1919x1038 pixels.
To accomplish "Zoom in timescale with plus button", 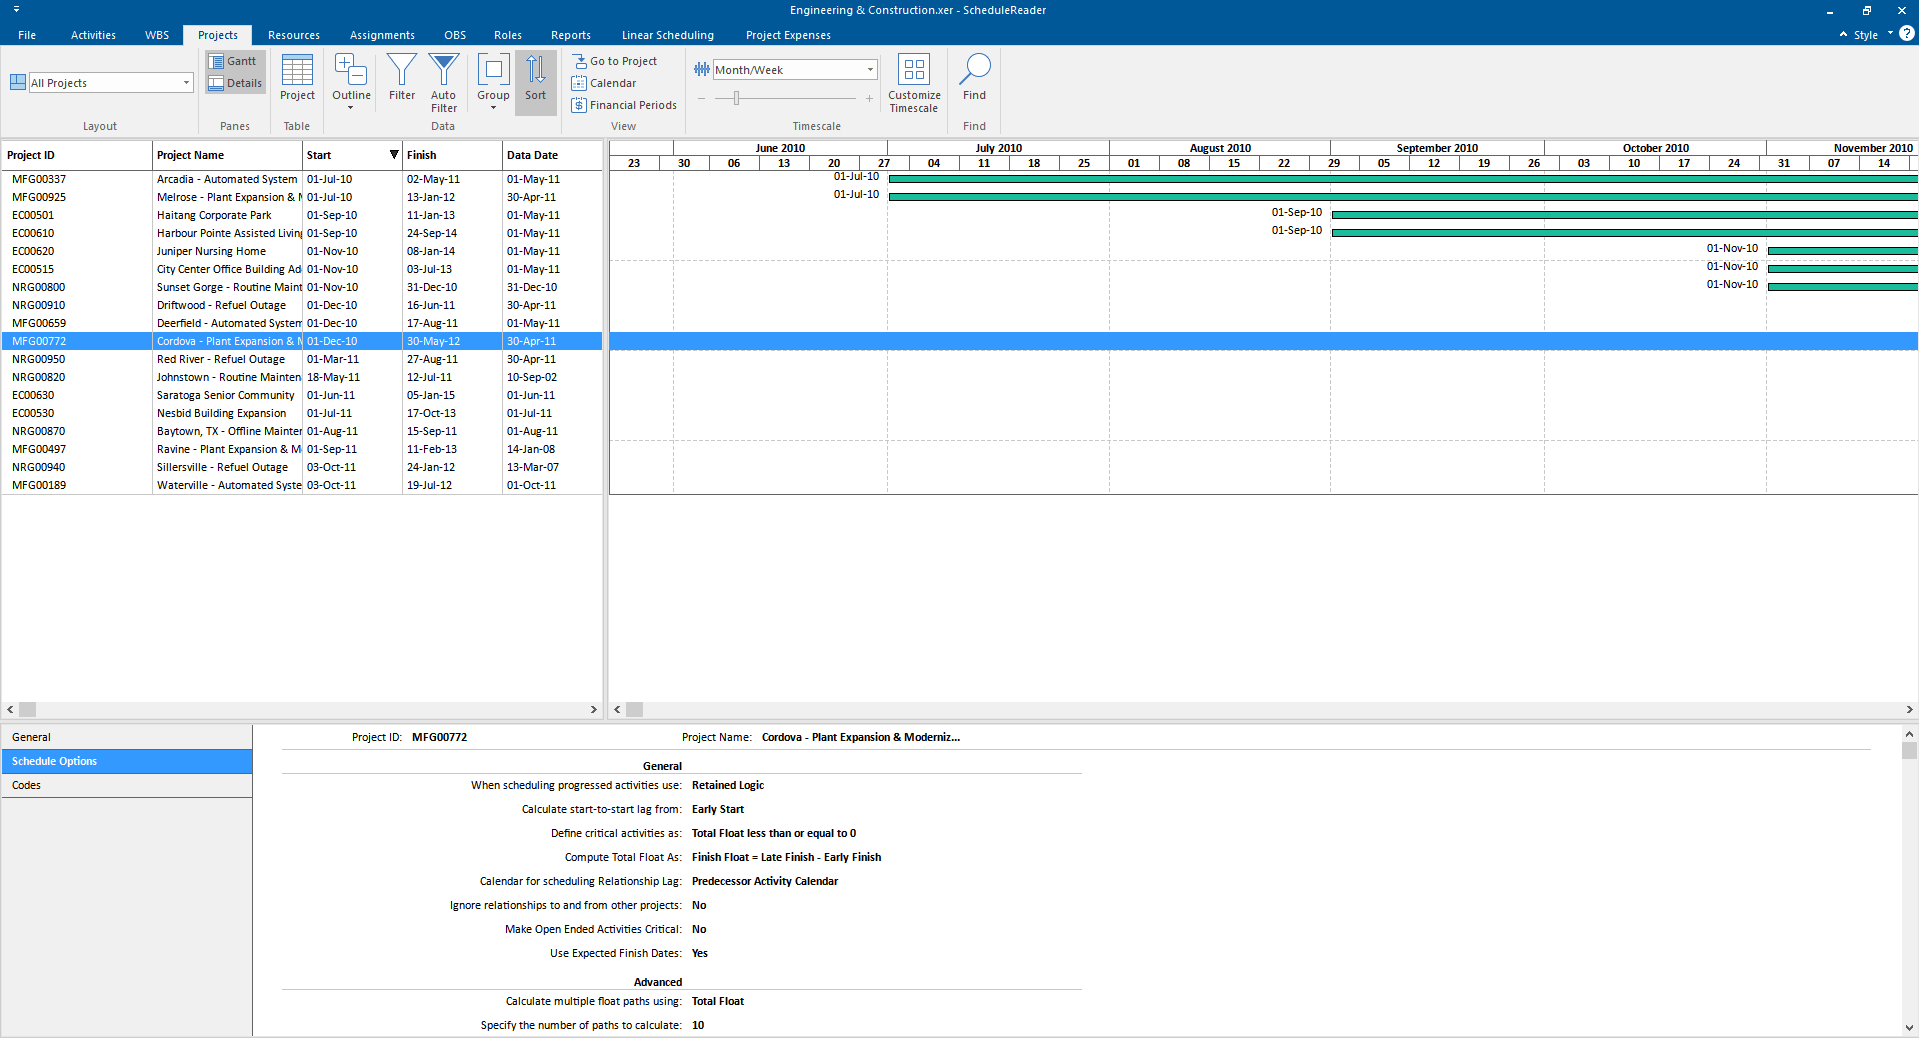I will [x=869, y=98].
